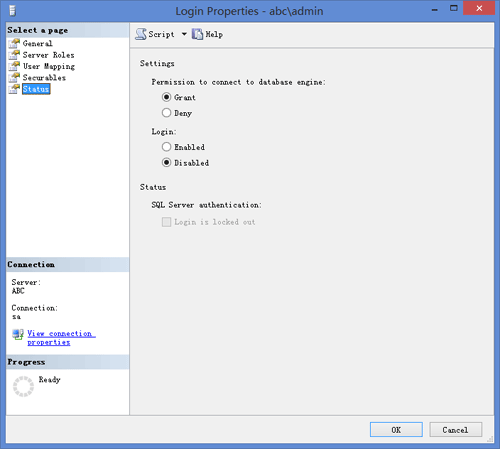The width and height of the screenshot is (500, 449).
Task: Open the Status page
Action: (x=36, y=89)
